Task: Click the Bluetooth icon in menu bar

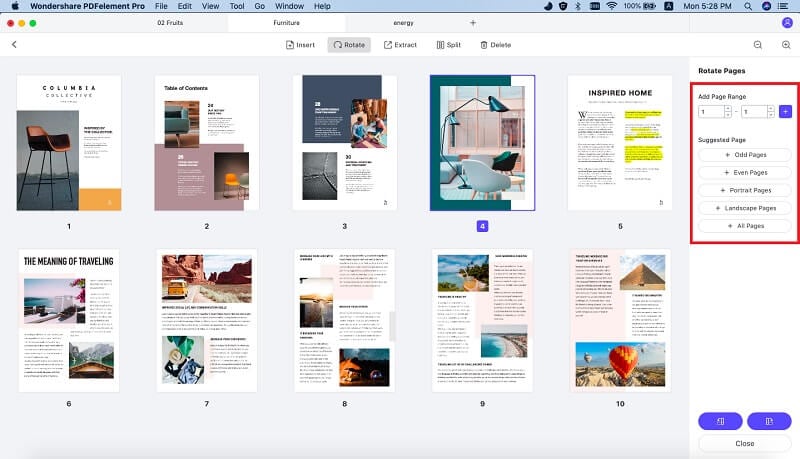Action: [x=578, y=6]
